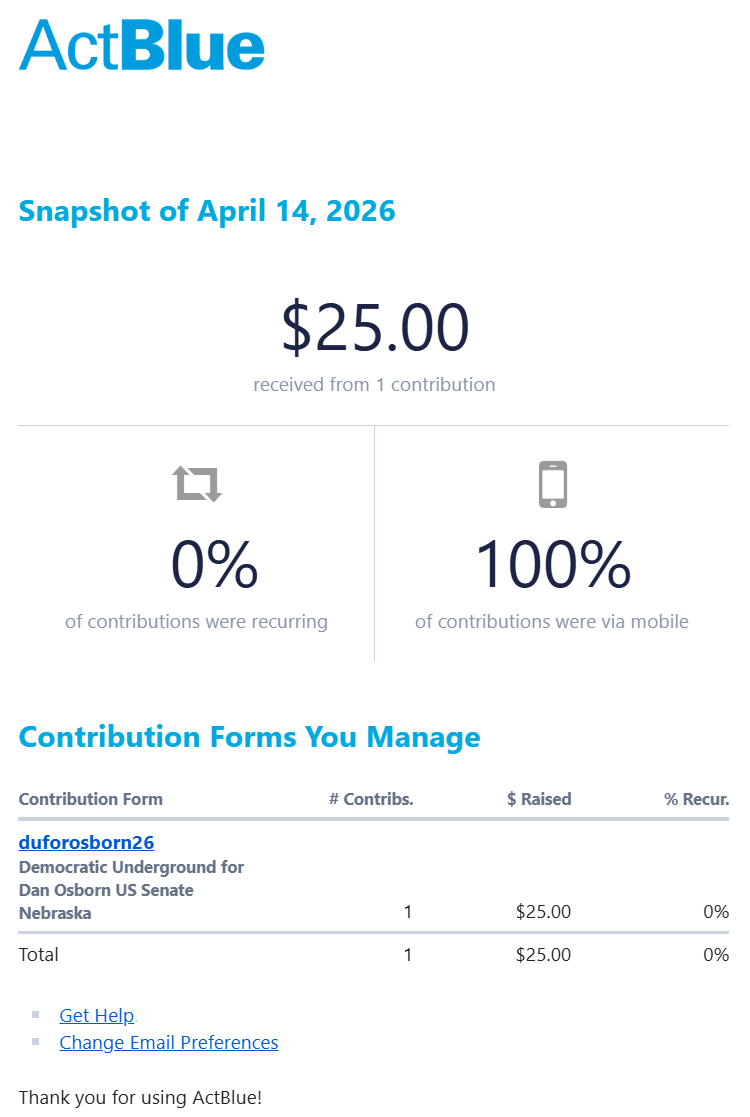Screen dimensions: 750x1117
Task: Click the Contribution Form column header
Action: click(90, 799)
